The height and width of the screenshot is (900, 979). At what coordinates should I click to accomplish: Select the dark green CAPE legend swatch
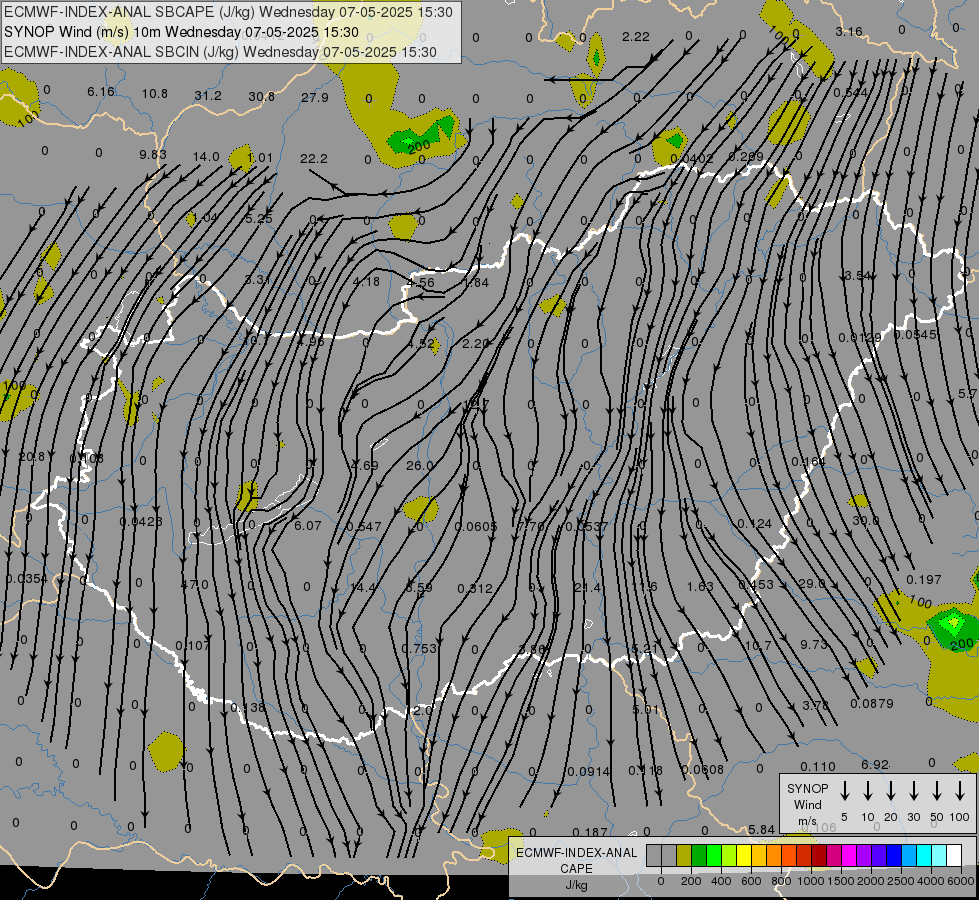point(699,856)
